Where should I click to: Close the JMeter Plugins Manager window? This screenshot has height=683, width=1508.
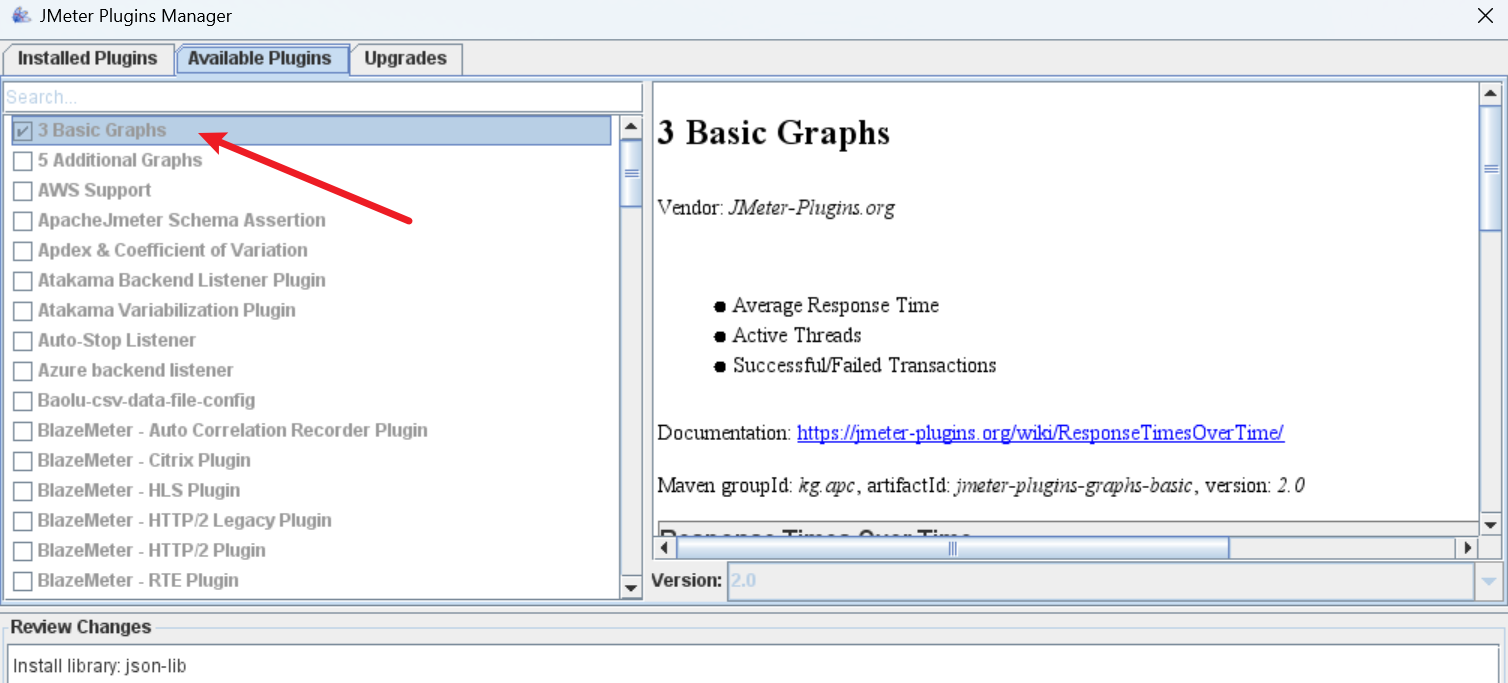point(1485,16)
